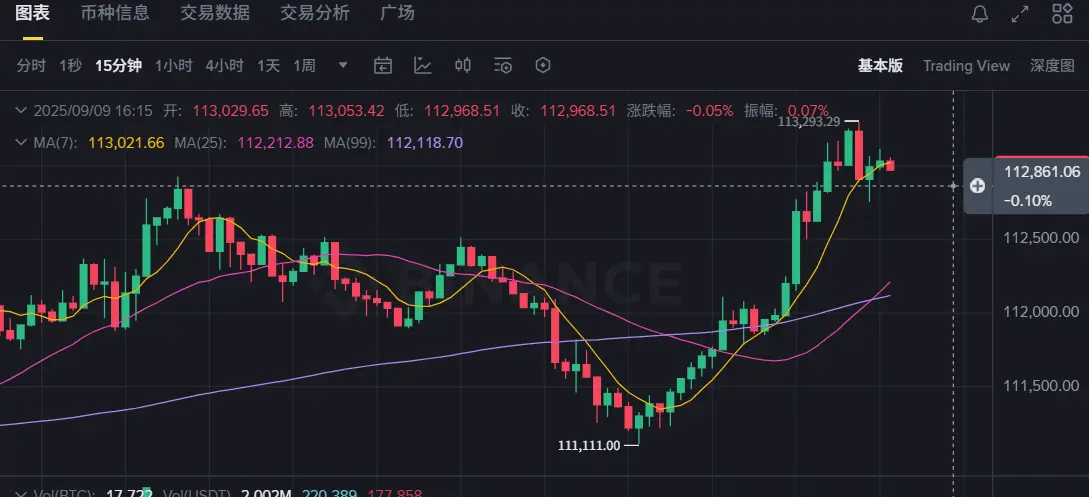Click the plus icon beside price label

977,186
